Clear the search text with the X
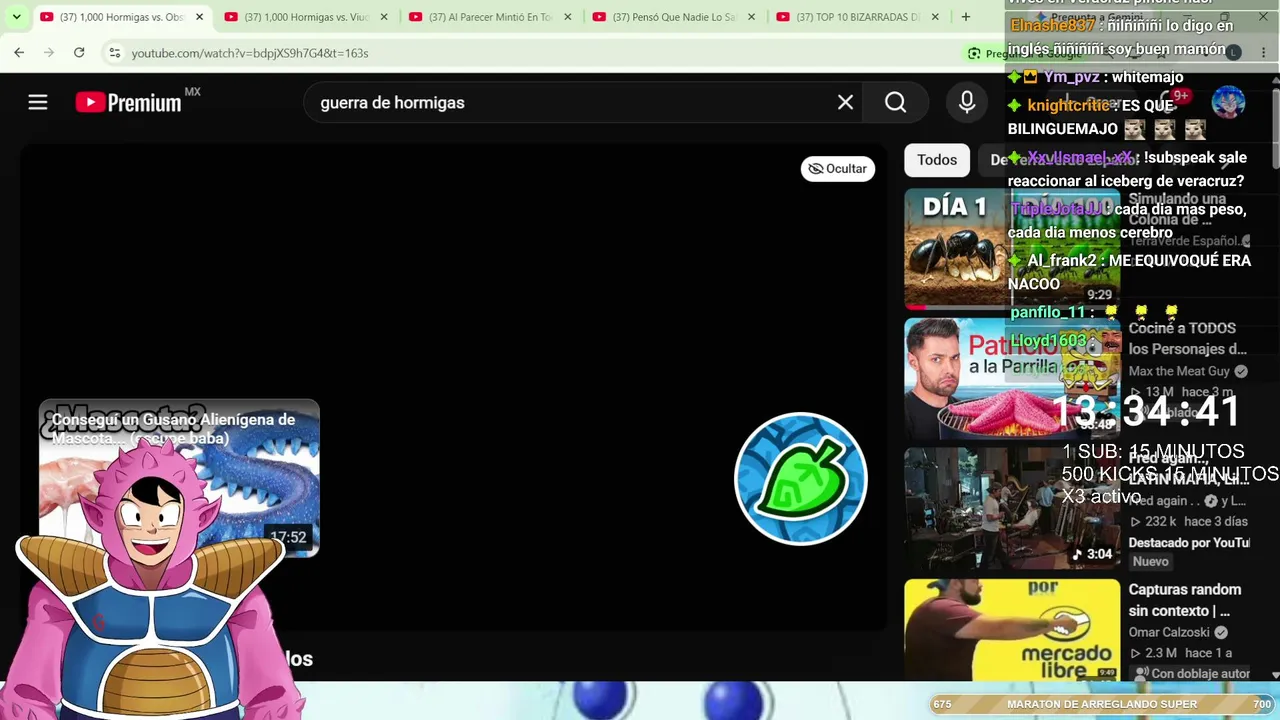Image resolution: width=1280 pixels, height=720 pixels. pos(845,102)
